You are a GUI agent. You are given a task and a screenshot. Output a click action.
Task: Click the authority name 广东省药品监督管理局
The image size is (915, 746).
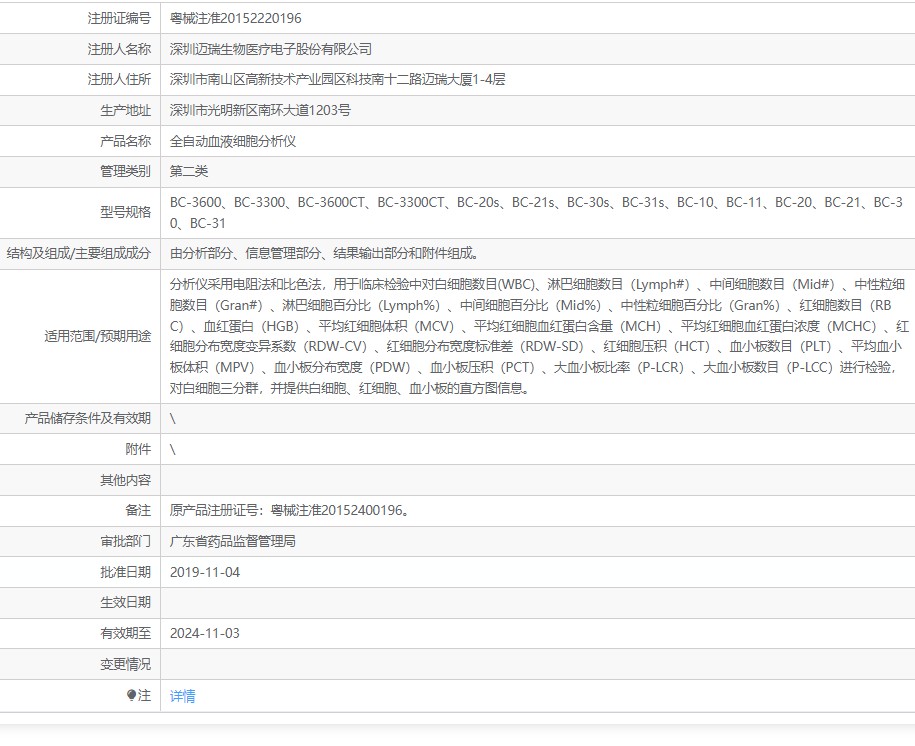[233, 541]
